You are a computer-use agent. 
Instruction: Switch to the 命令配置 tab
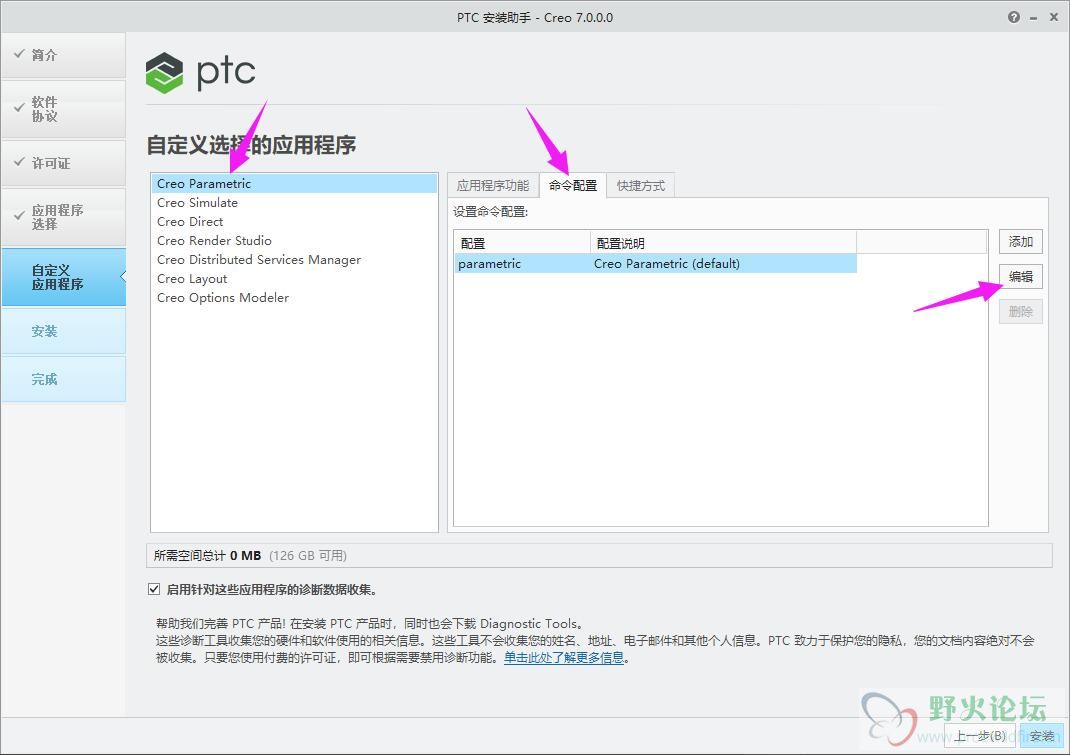pos(573,186)
